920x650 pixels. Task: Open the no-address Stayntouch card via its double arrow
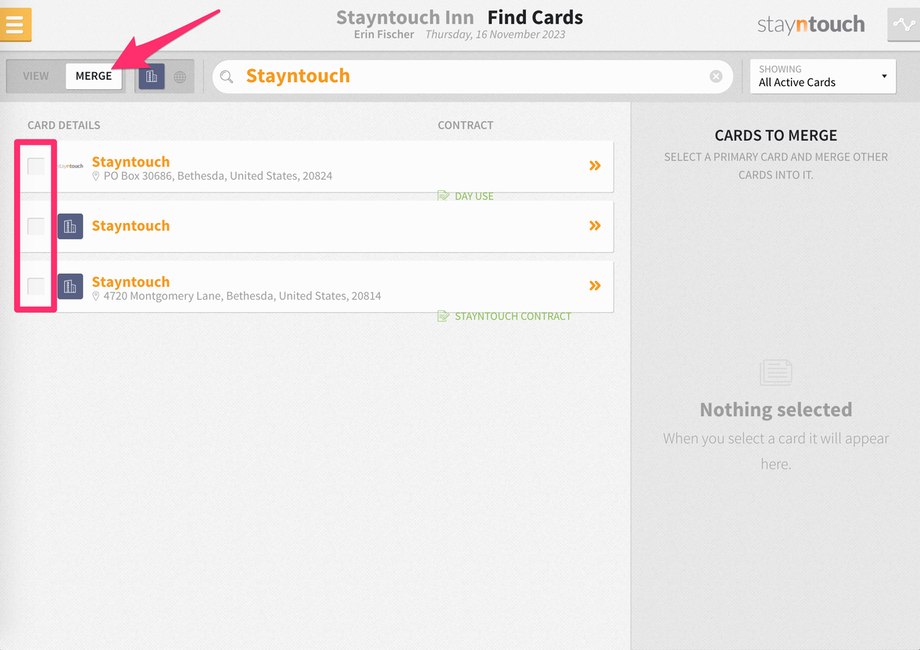tap(595, 226)
